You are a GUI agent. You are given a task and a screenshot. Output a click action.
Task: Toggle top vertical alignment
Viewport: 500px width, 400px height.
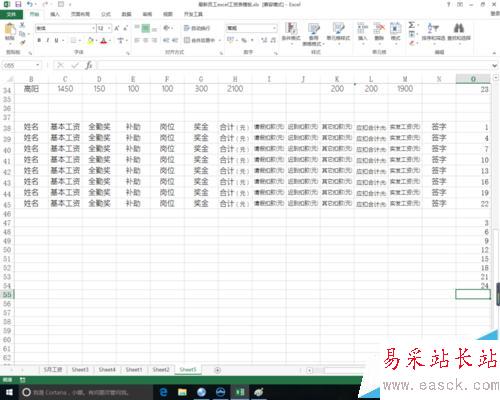[x=137, y=28]
